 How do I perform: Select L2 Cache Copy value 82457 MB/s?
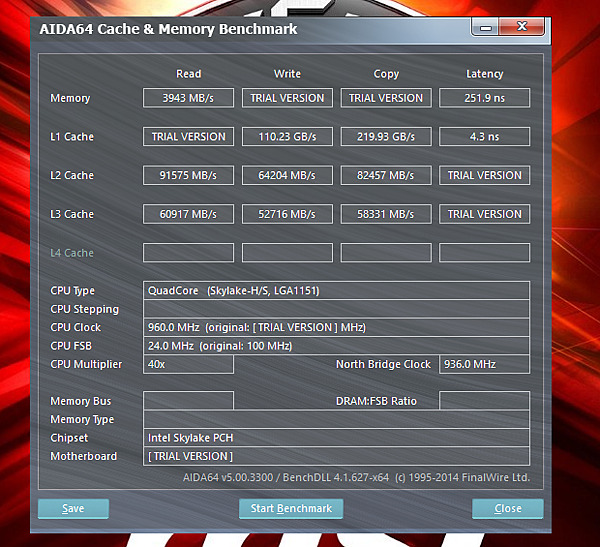pos(386,175)
